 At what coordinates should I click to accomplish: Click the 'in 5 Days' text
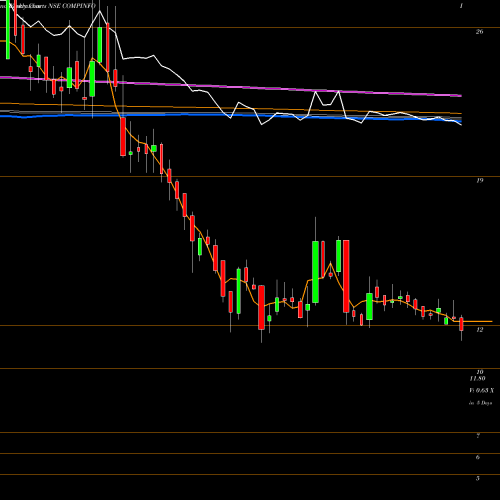480,403
